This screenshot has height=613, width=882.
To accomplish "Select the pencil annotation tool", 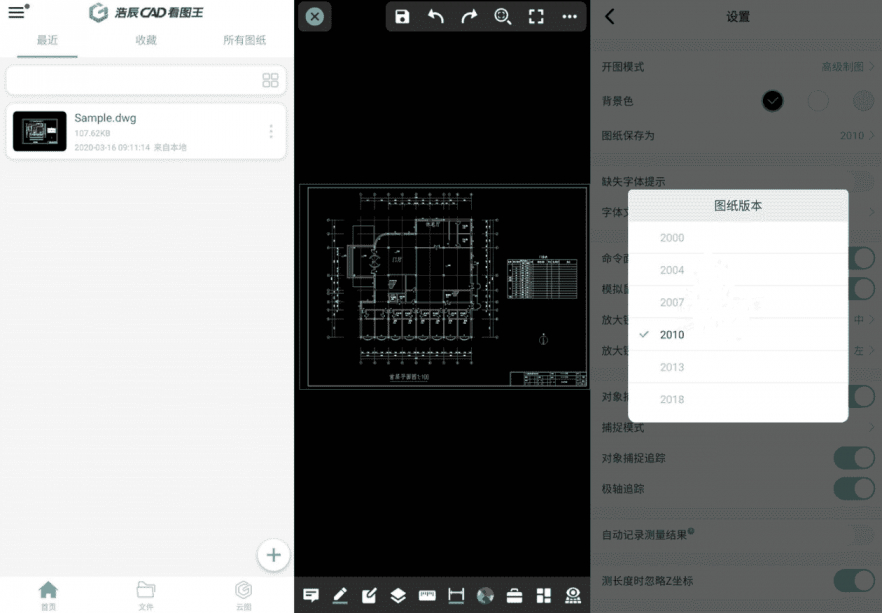I will (x=340, y=595).
